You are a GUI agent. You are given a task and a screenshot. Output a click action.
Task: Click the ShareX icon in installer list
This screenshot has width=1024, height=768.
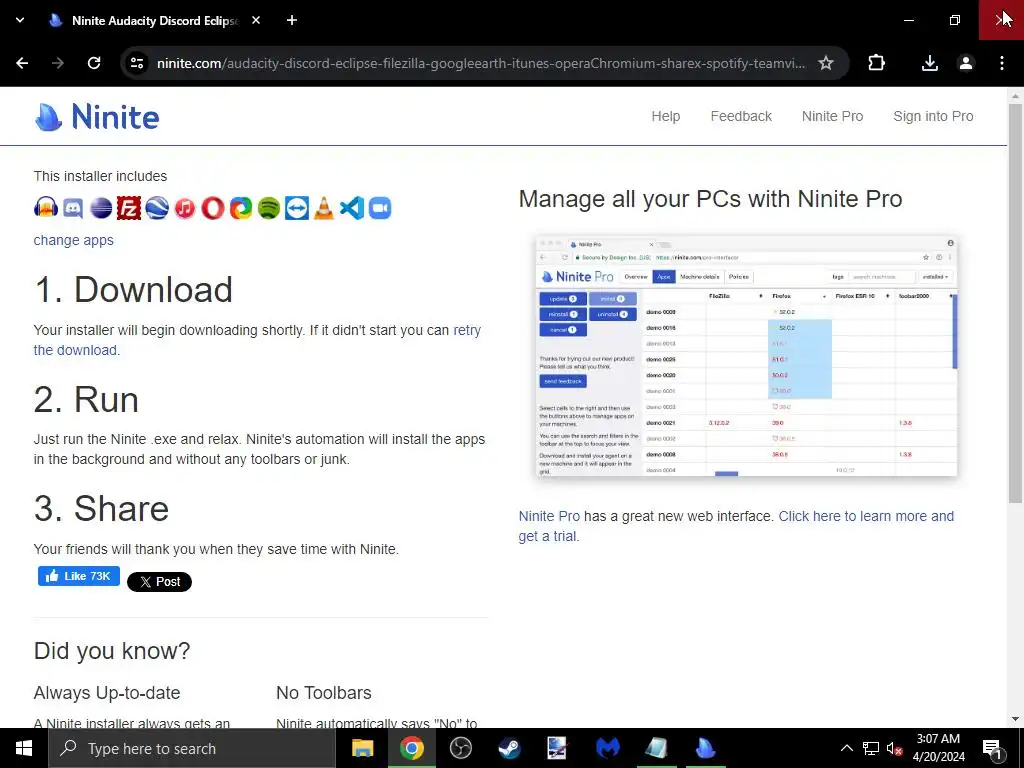(x=241, y=208)
